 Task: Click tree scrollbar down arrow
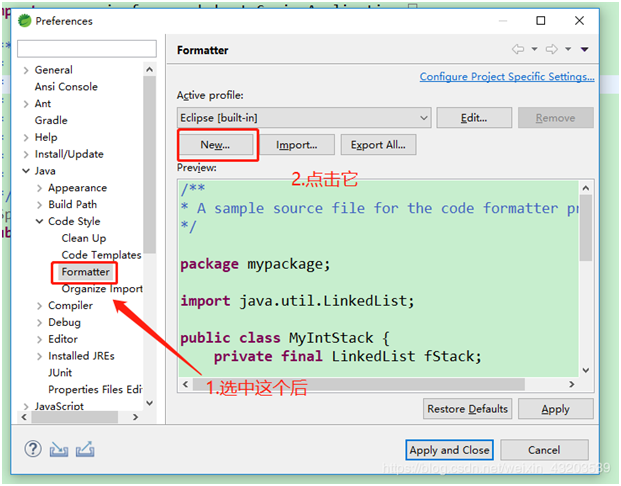pos(149,403)
